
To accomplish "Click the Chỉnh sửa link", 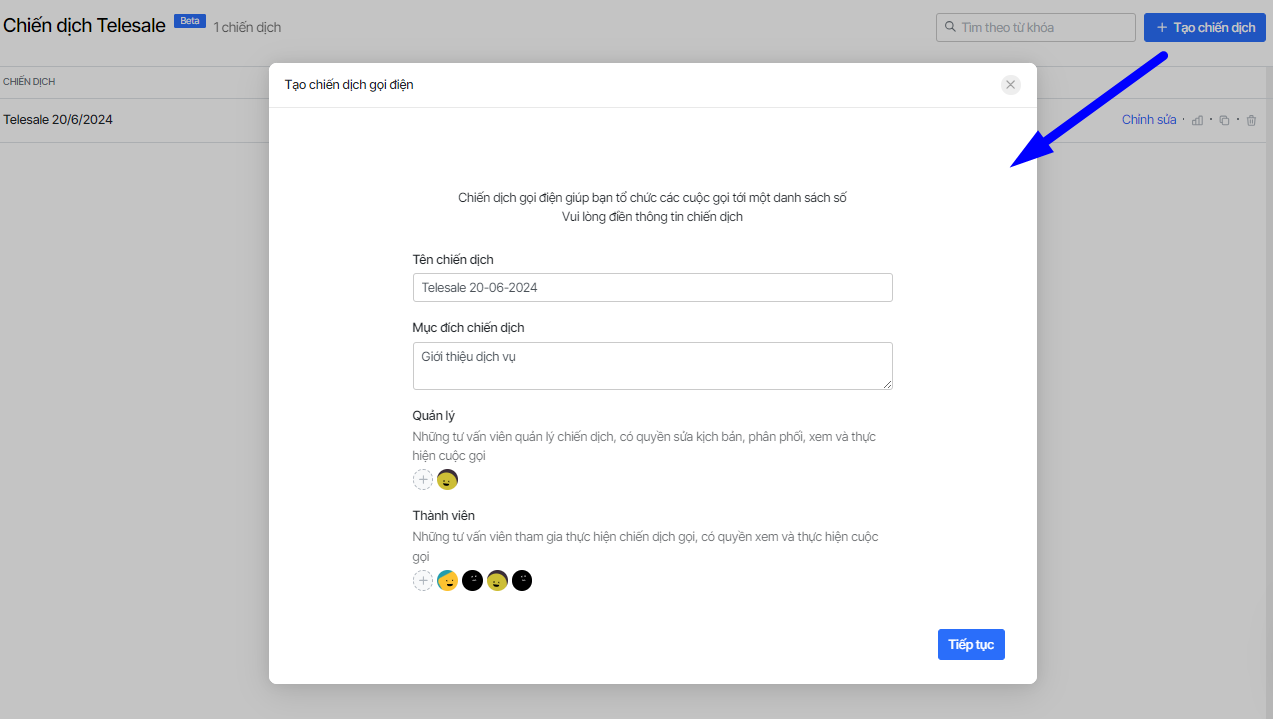I will 1149,120.
